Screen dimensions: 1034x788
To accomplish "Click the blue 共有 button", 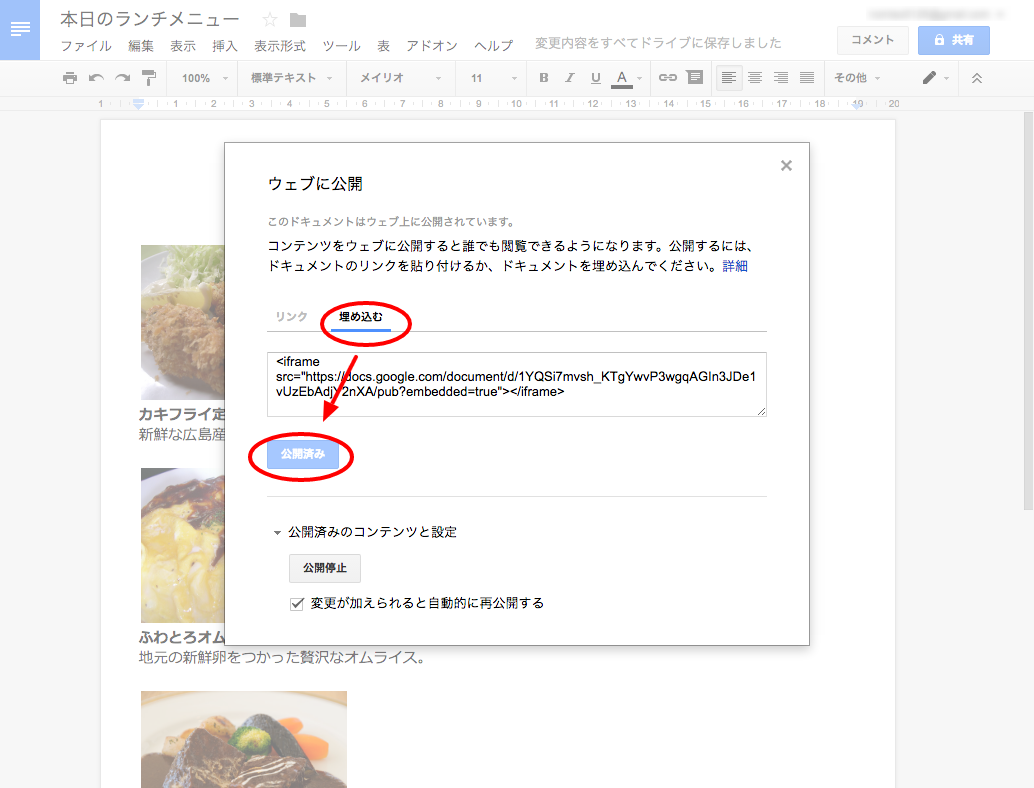I will [x=954, y=40].
